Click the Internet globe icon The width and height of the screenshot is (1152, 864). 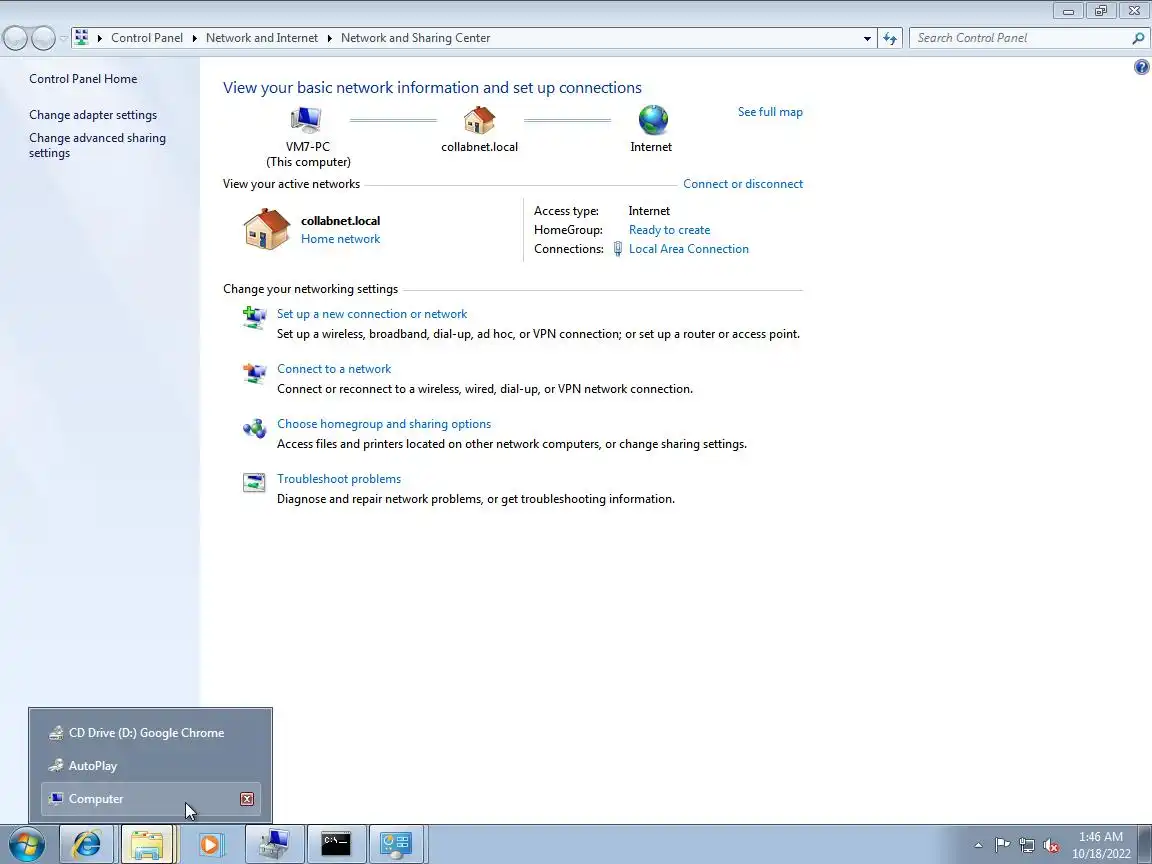pyautogui.click(x=652, y=120)
